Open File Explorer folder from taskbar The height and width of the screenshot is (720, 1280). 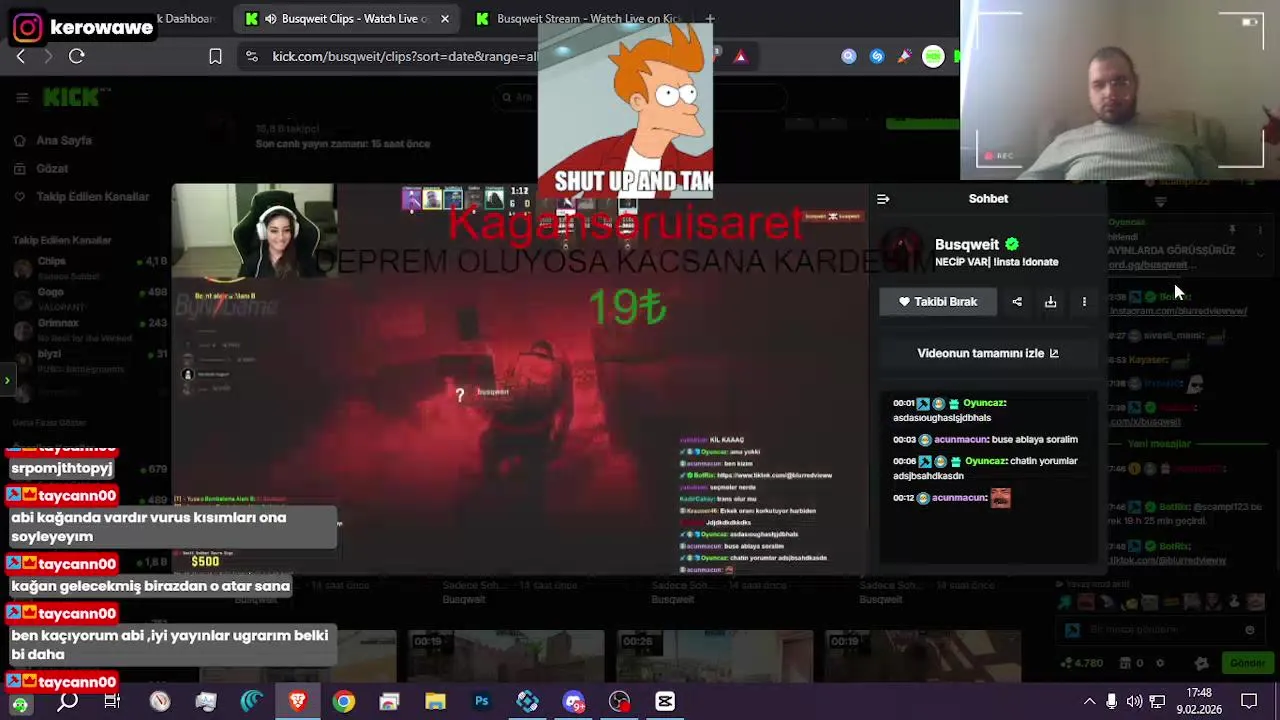pos(435,702)
